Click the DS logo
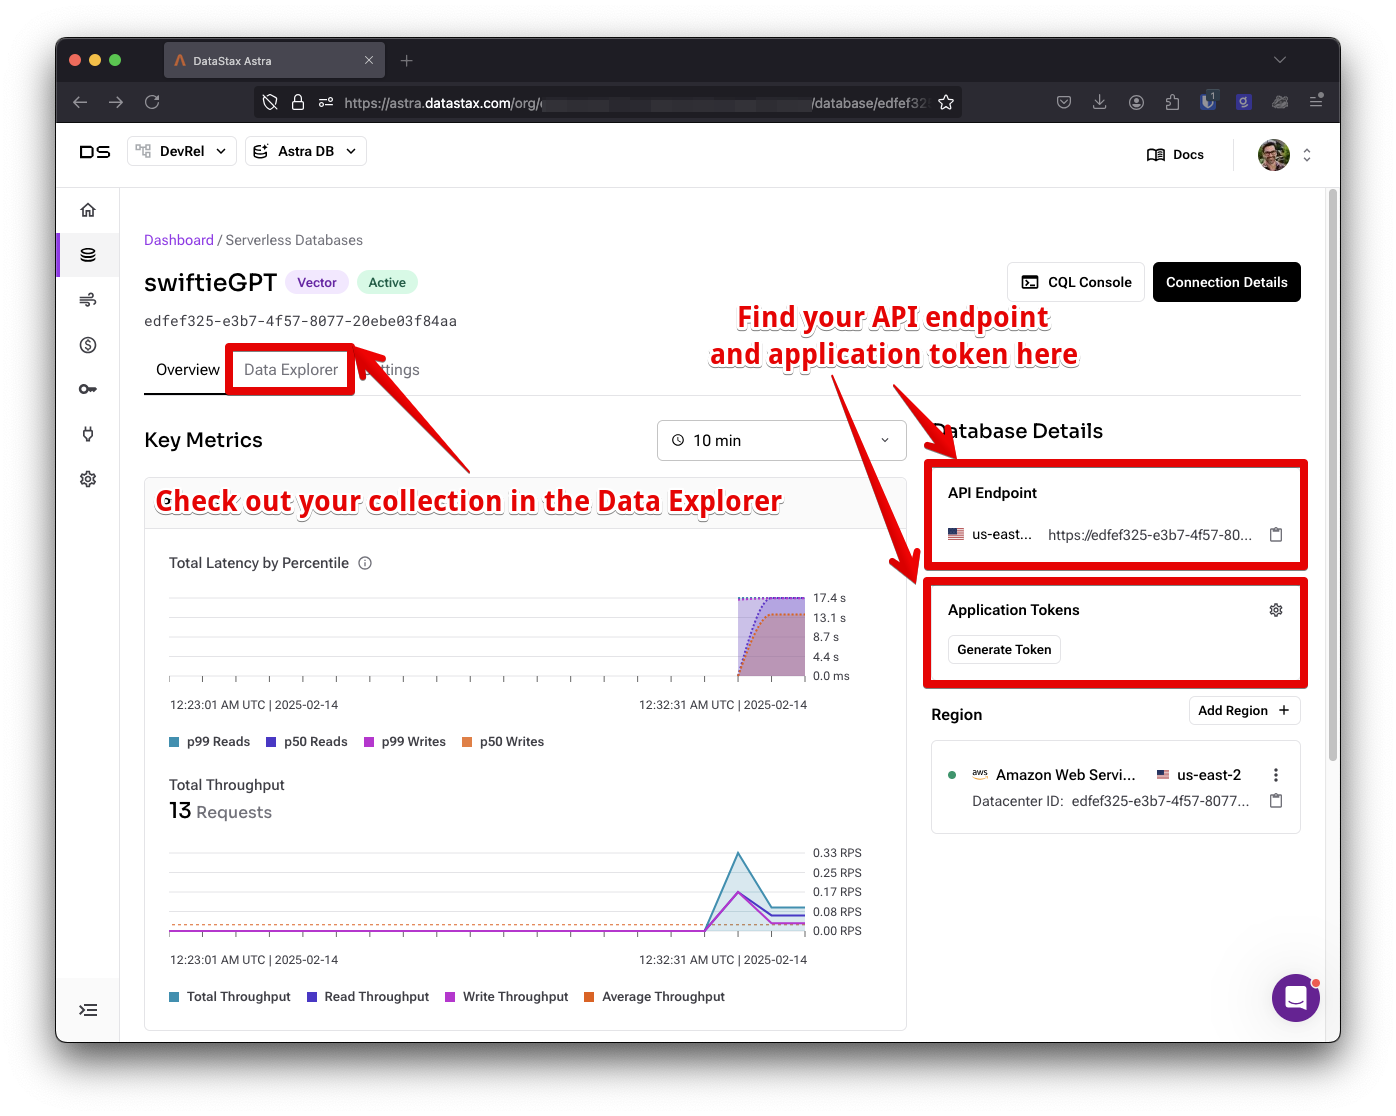 95,152
